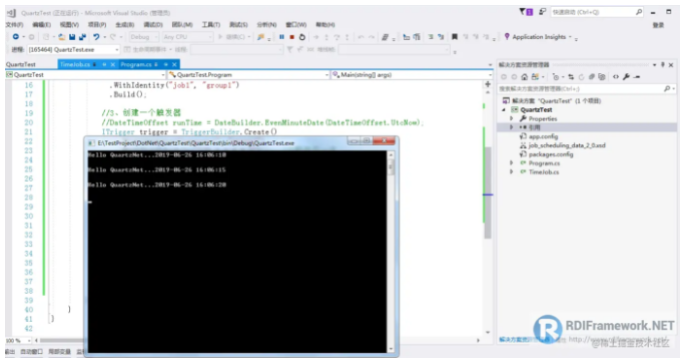688x360 pixels.
Task: Click the Properties wrench icon in Solution Explorer toolbar
Action: [x=626, y=77]
